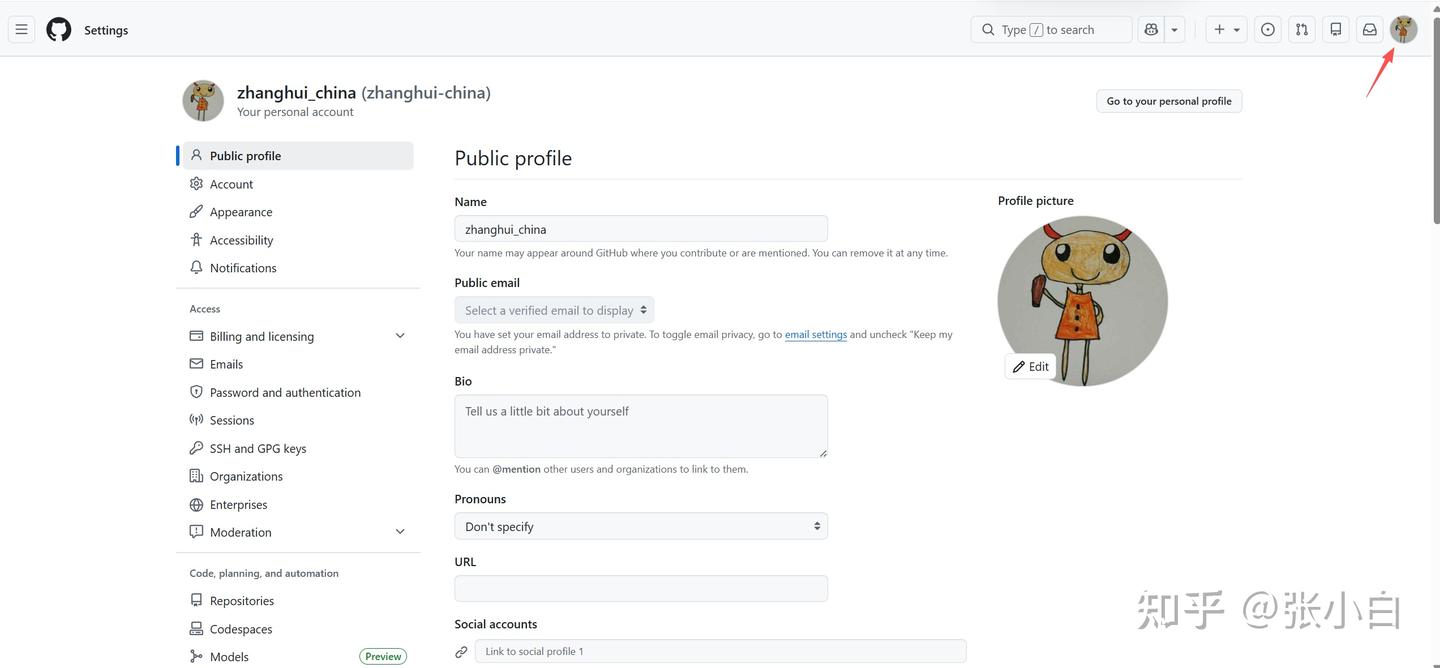This screenshot has width=1440, height=668.
Task: Click the Bio text area
Action: [641, 426]
